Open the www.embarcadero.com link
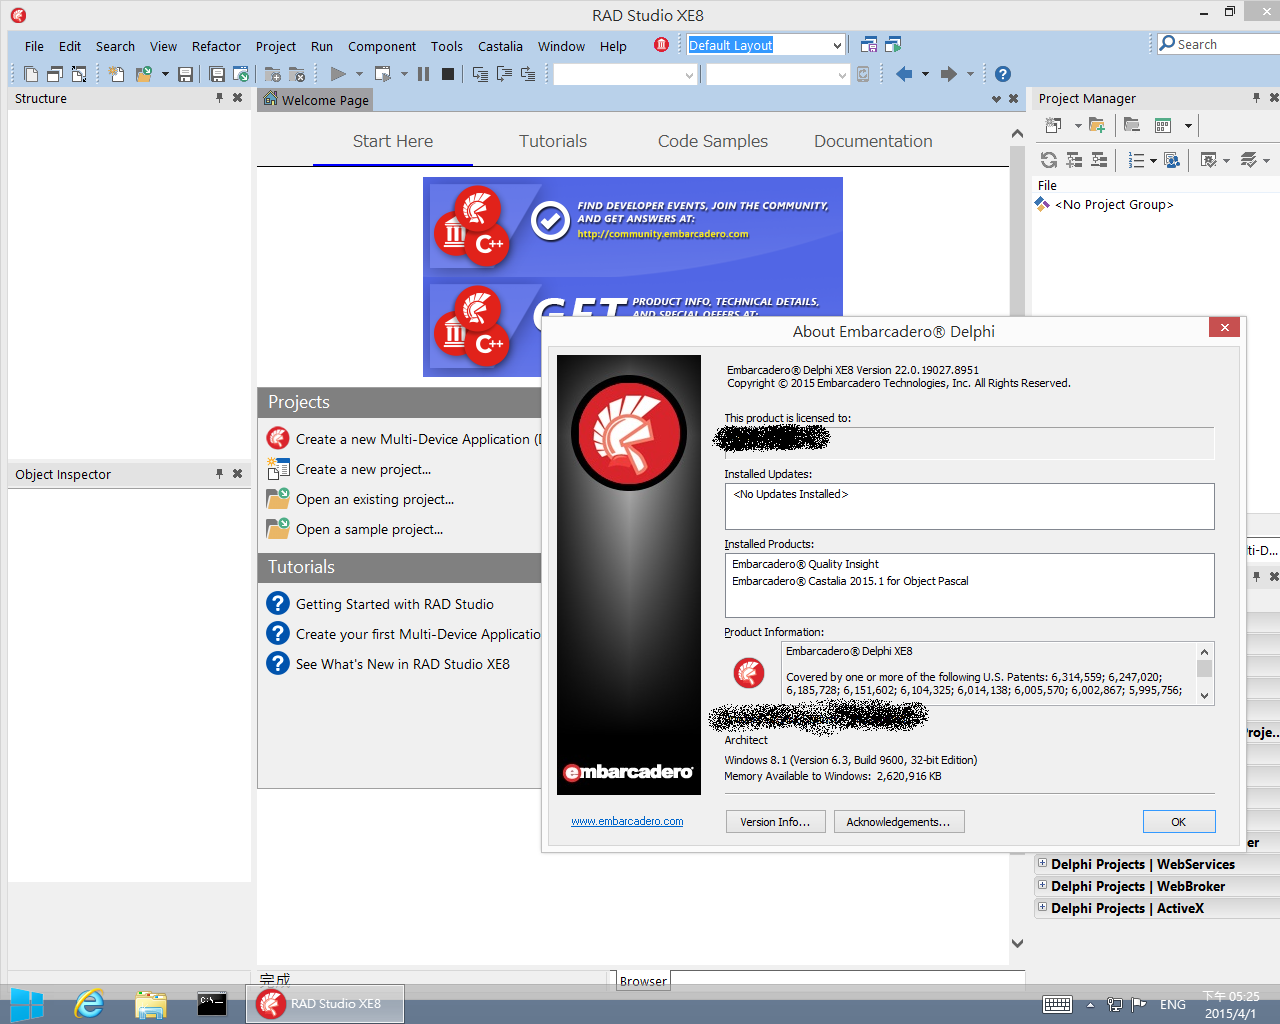 627,821
